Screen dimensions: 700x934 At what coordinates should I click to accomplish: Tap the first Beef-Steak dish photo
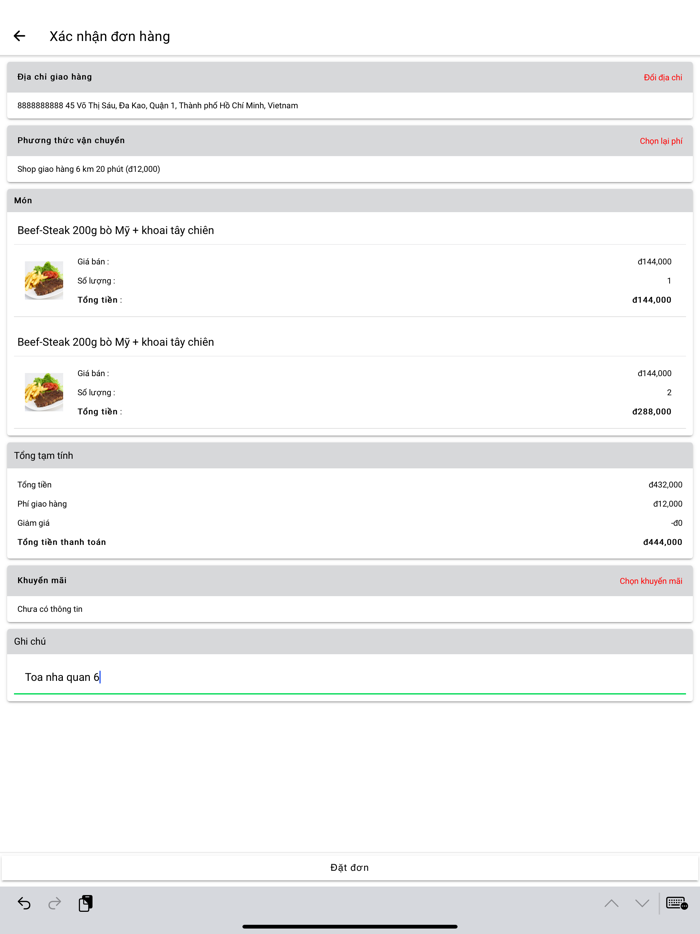point(43,280)
